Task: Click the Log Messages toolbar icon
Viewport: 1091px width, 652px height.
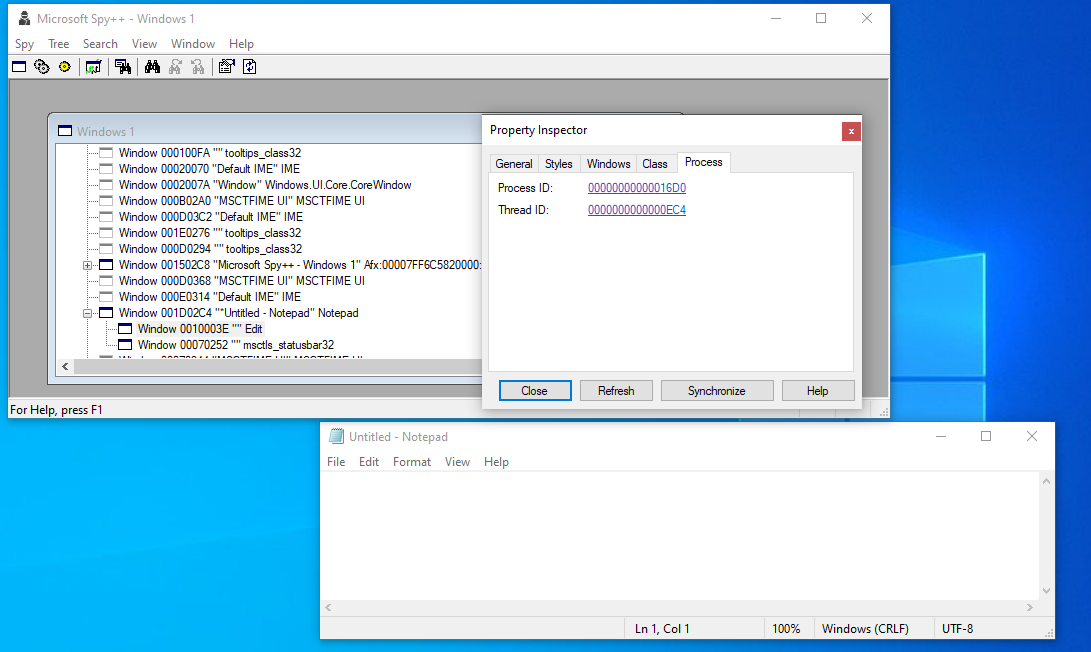Action: 93,67
